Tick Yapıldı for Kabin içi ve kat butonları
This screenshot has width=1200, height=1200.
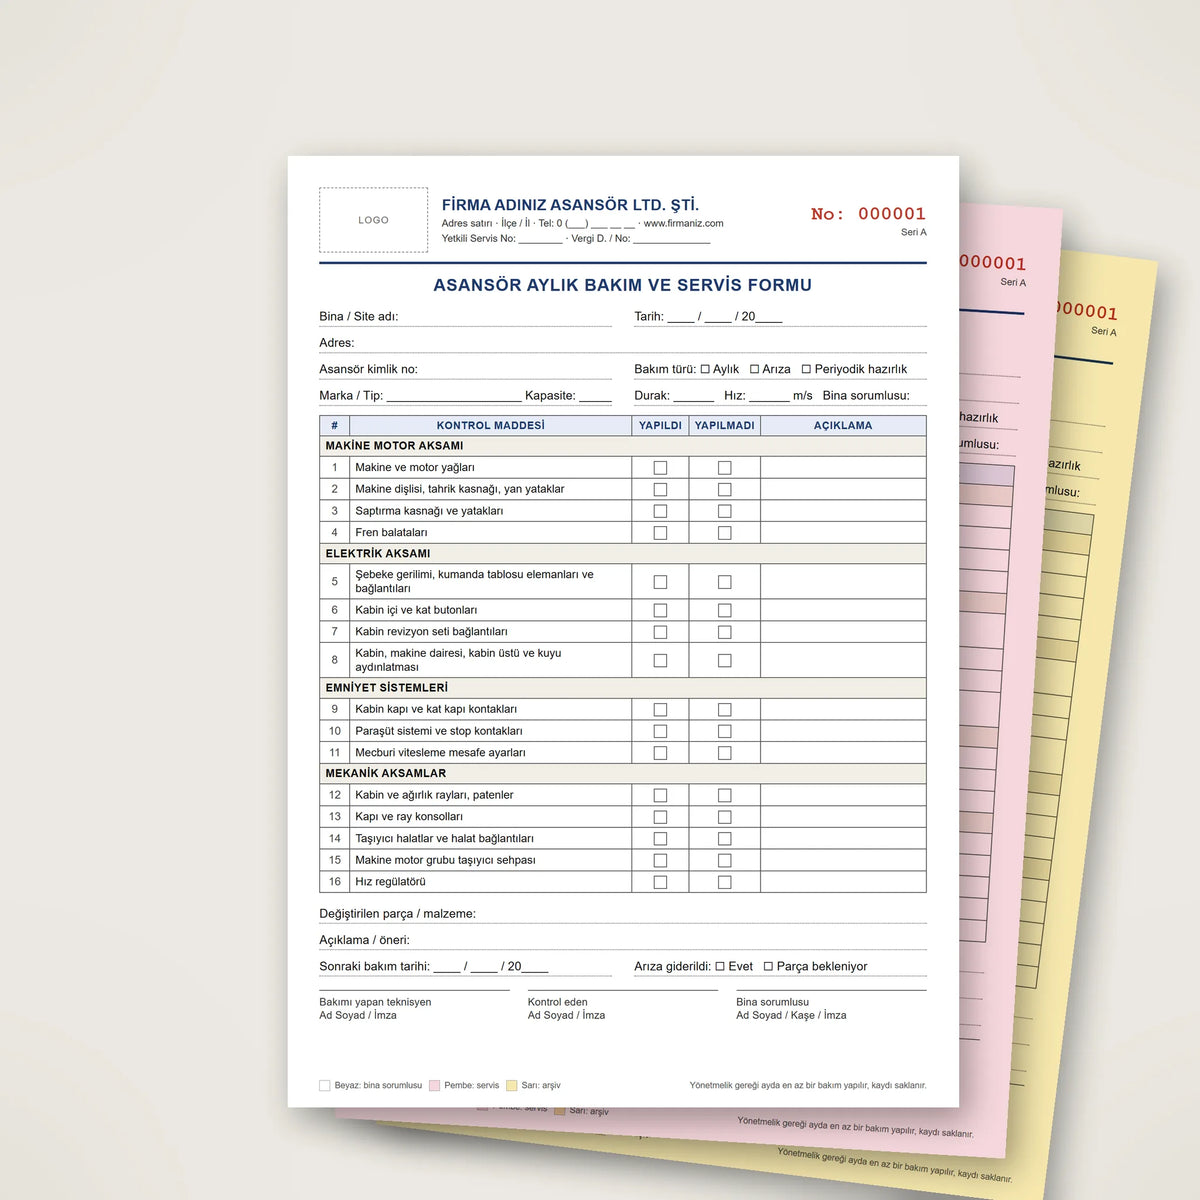[x=660, y=610]
